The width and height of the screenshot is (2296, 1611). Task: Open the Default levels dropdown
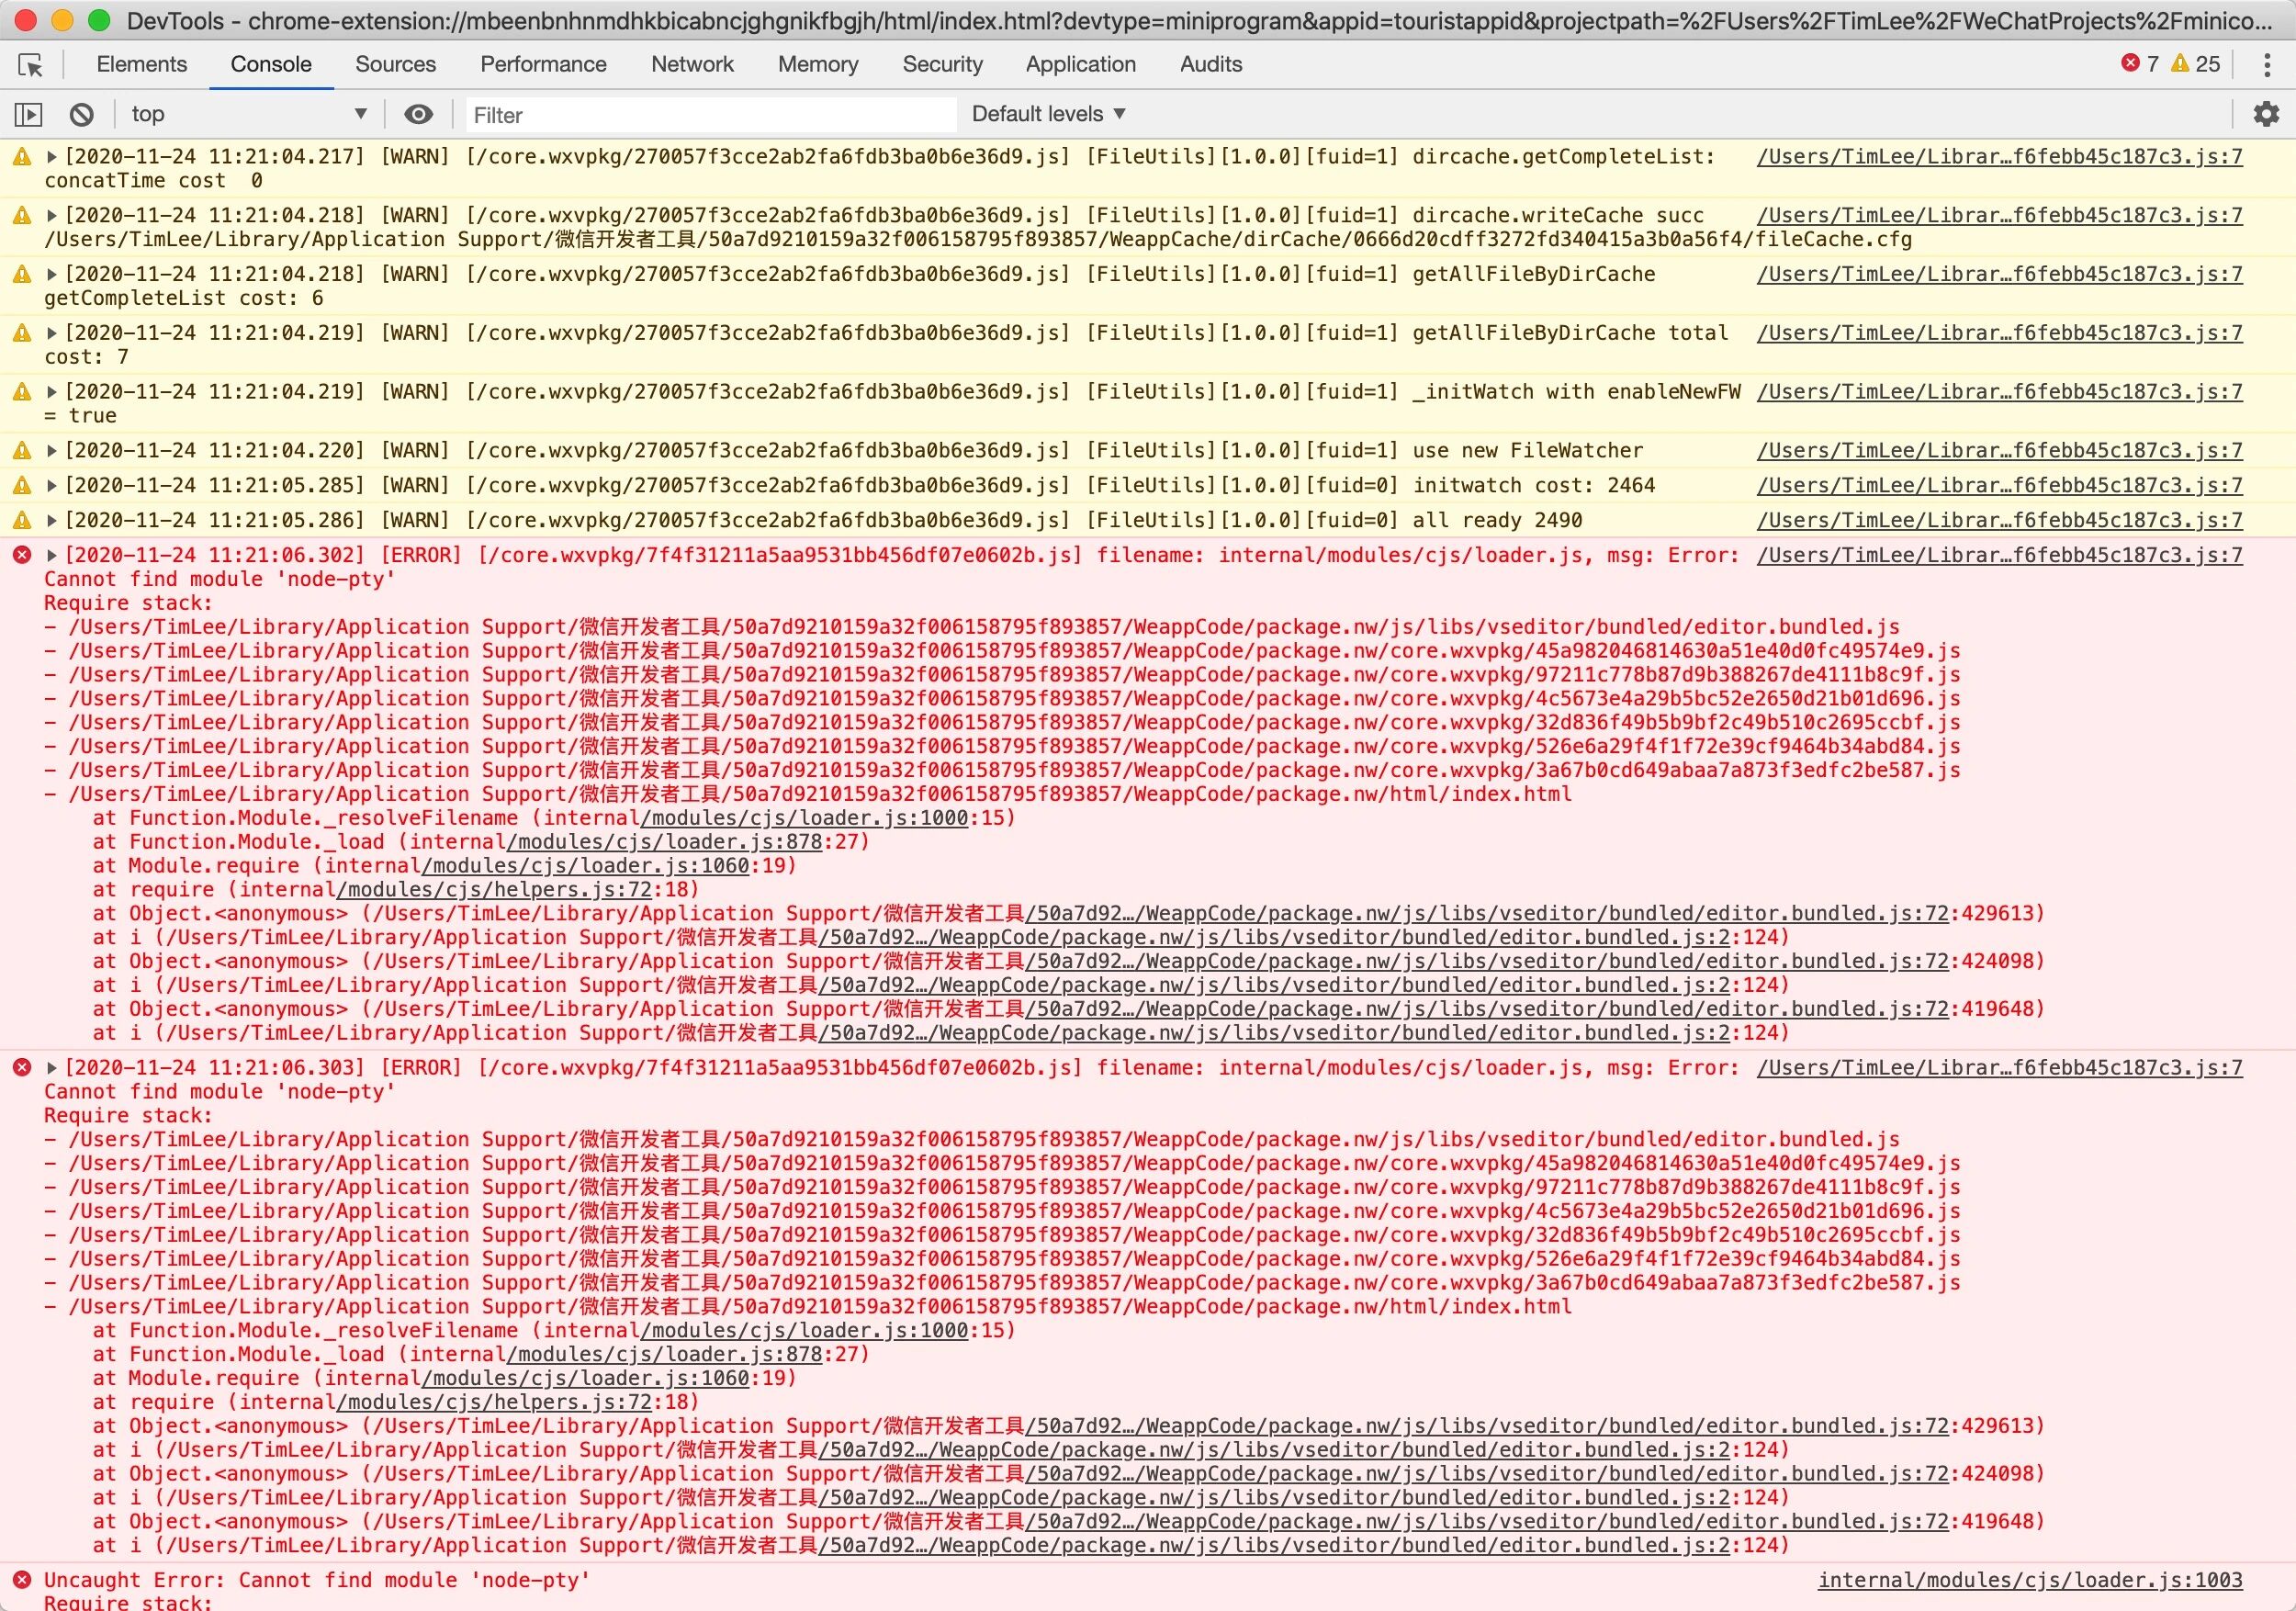[x=1048, y=114]
